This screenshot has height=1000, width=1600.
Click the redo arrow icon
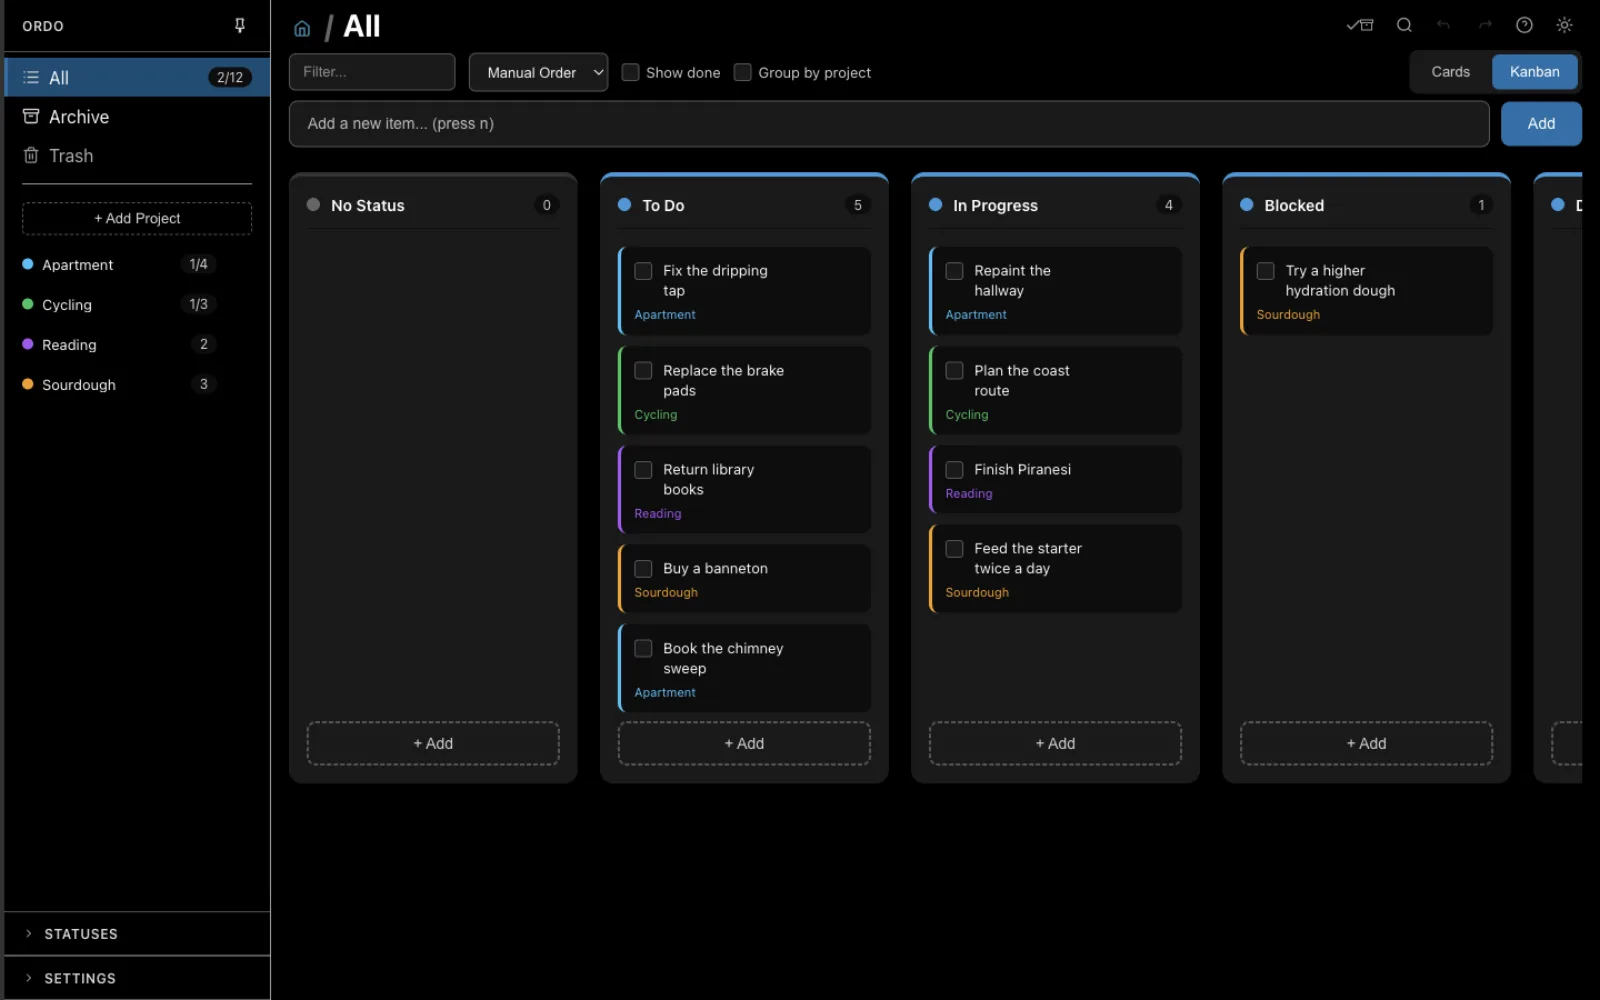pos(1485,25)
